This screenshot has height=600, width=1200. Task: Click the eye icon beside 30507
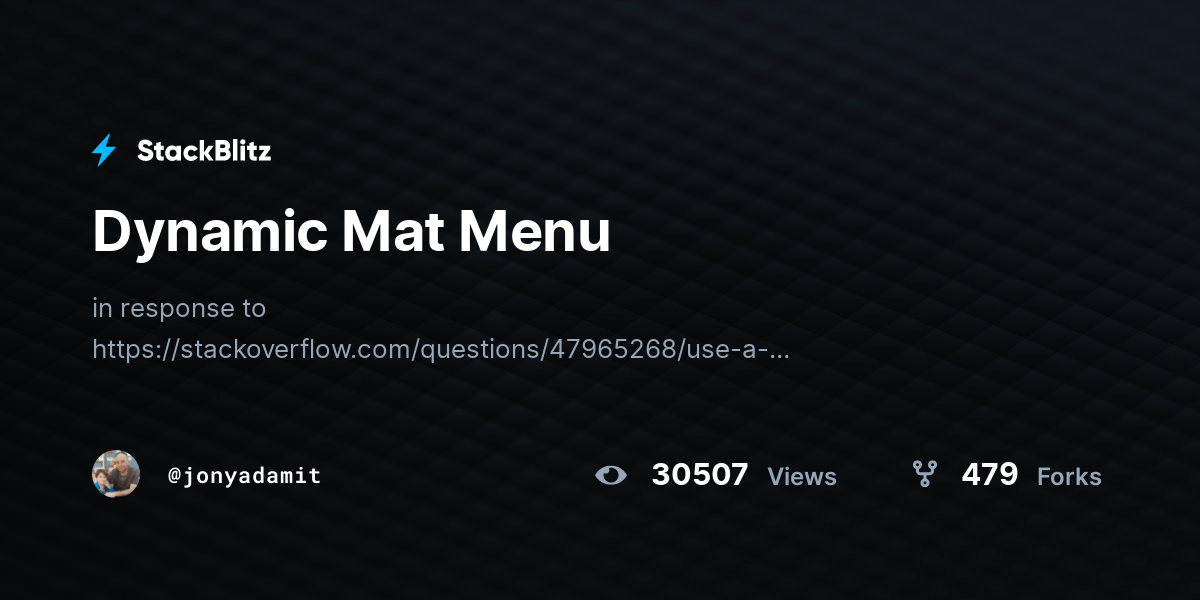[x=610, y=475]
